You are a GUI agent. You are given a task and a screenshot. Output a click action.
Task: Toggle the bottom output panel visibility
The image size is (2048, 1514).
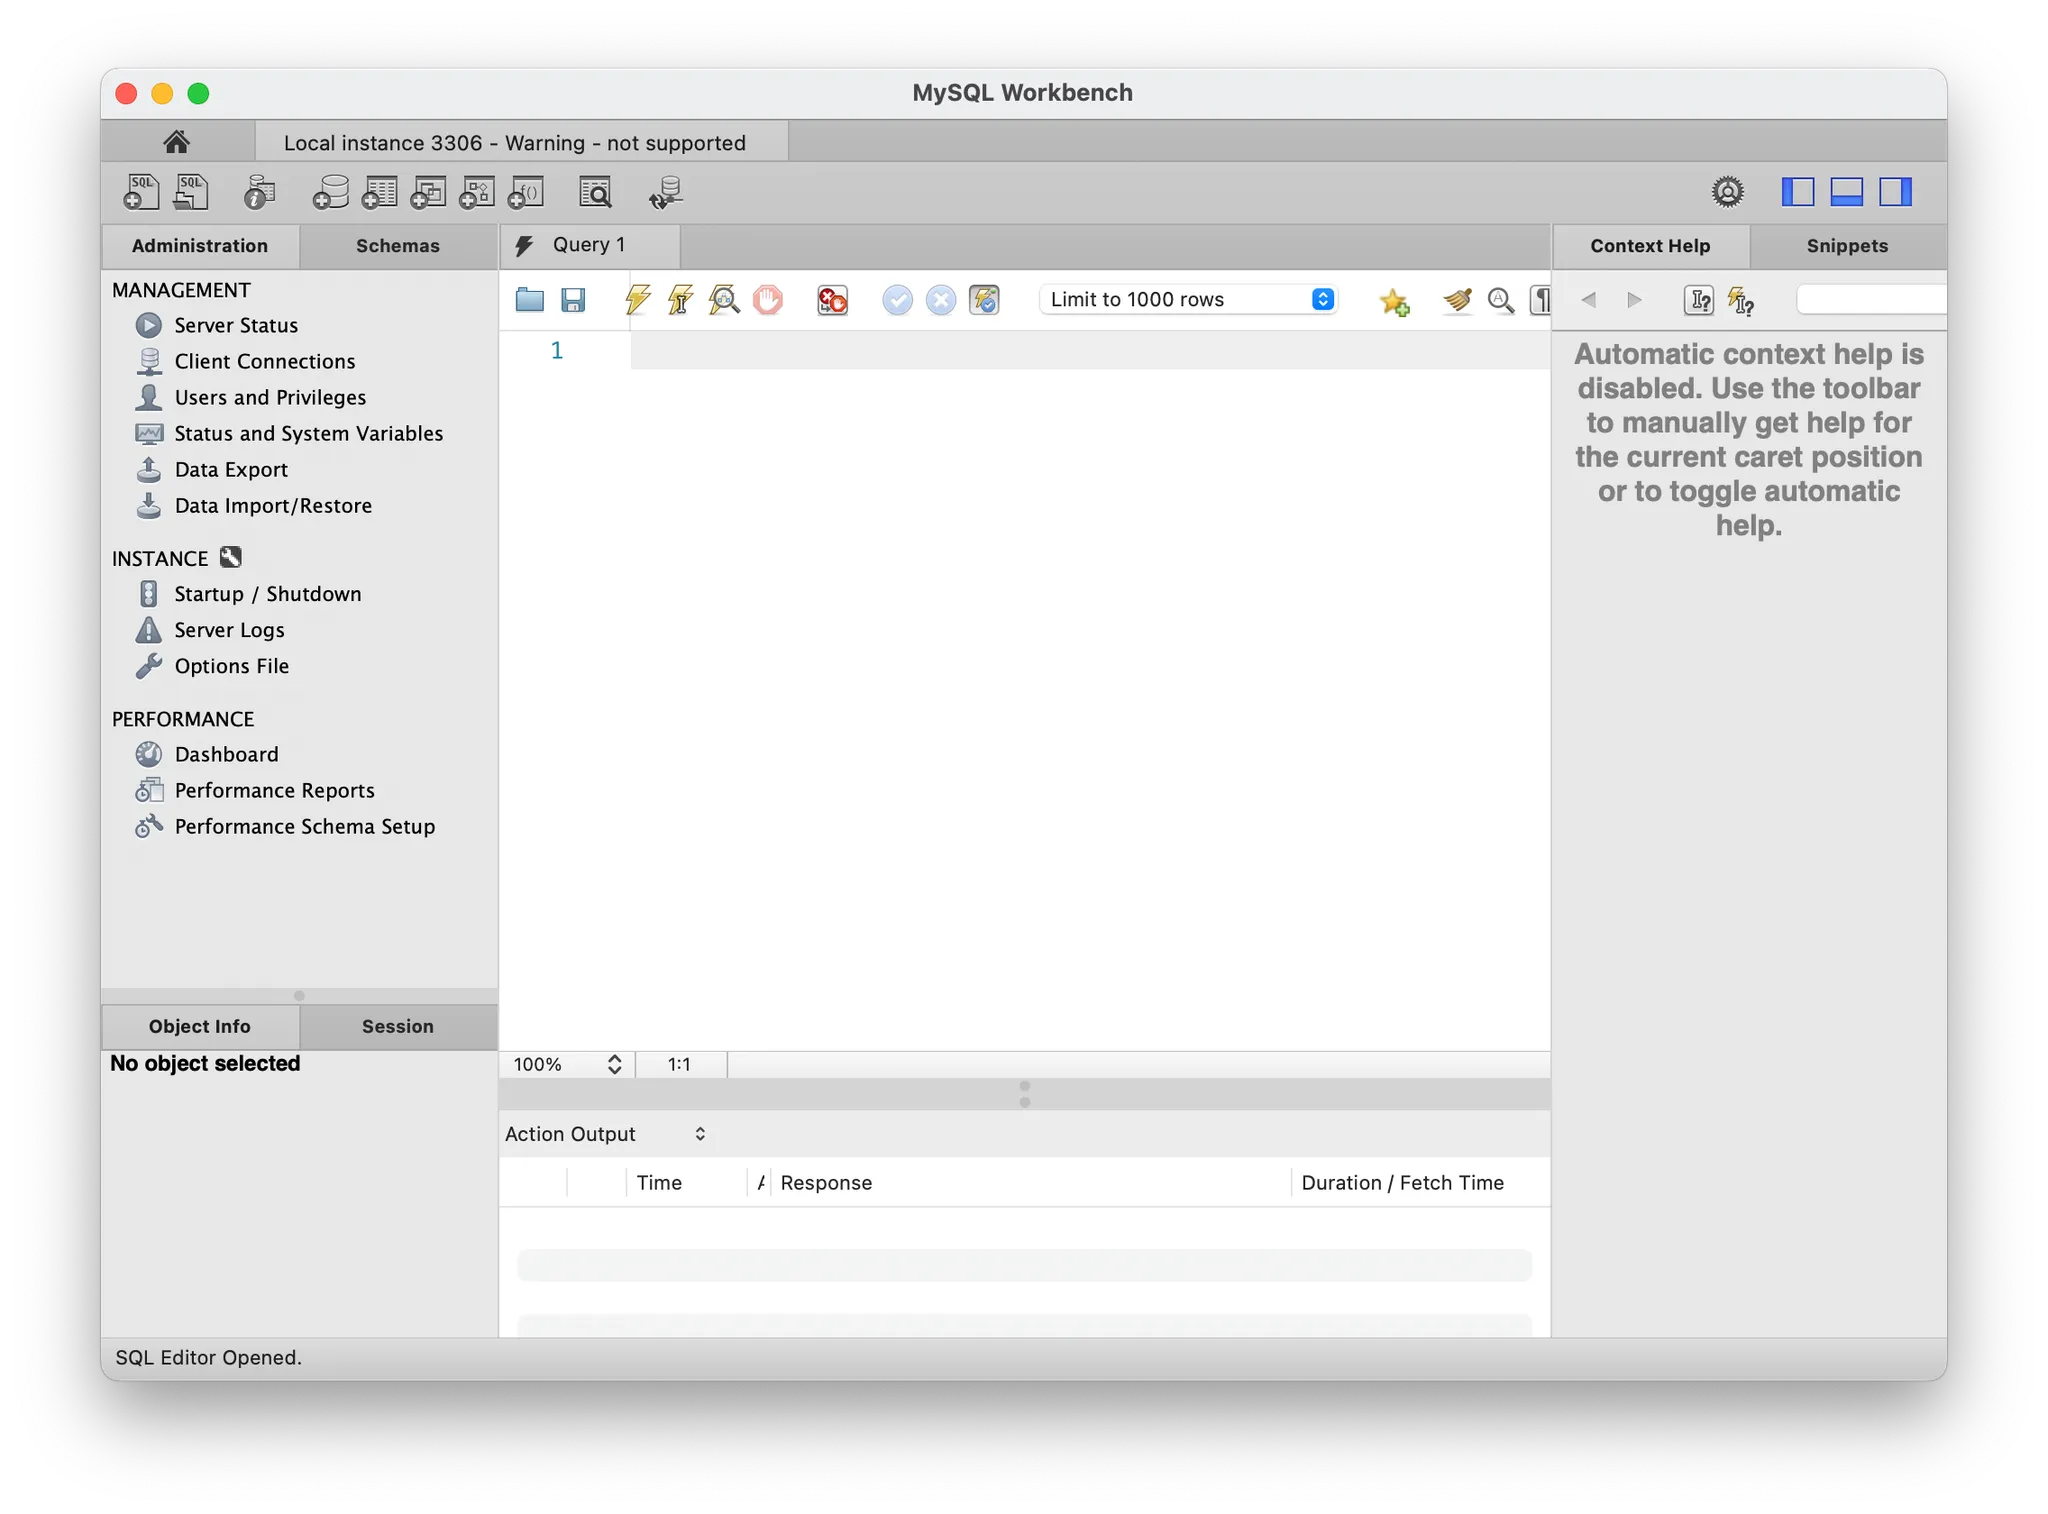tap(1846, 192)
